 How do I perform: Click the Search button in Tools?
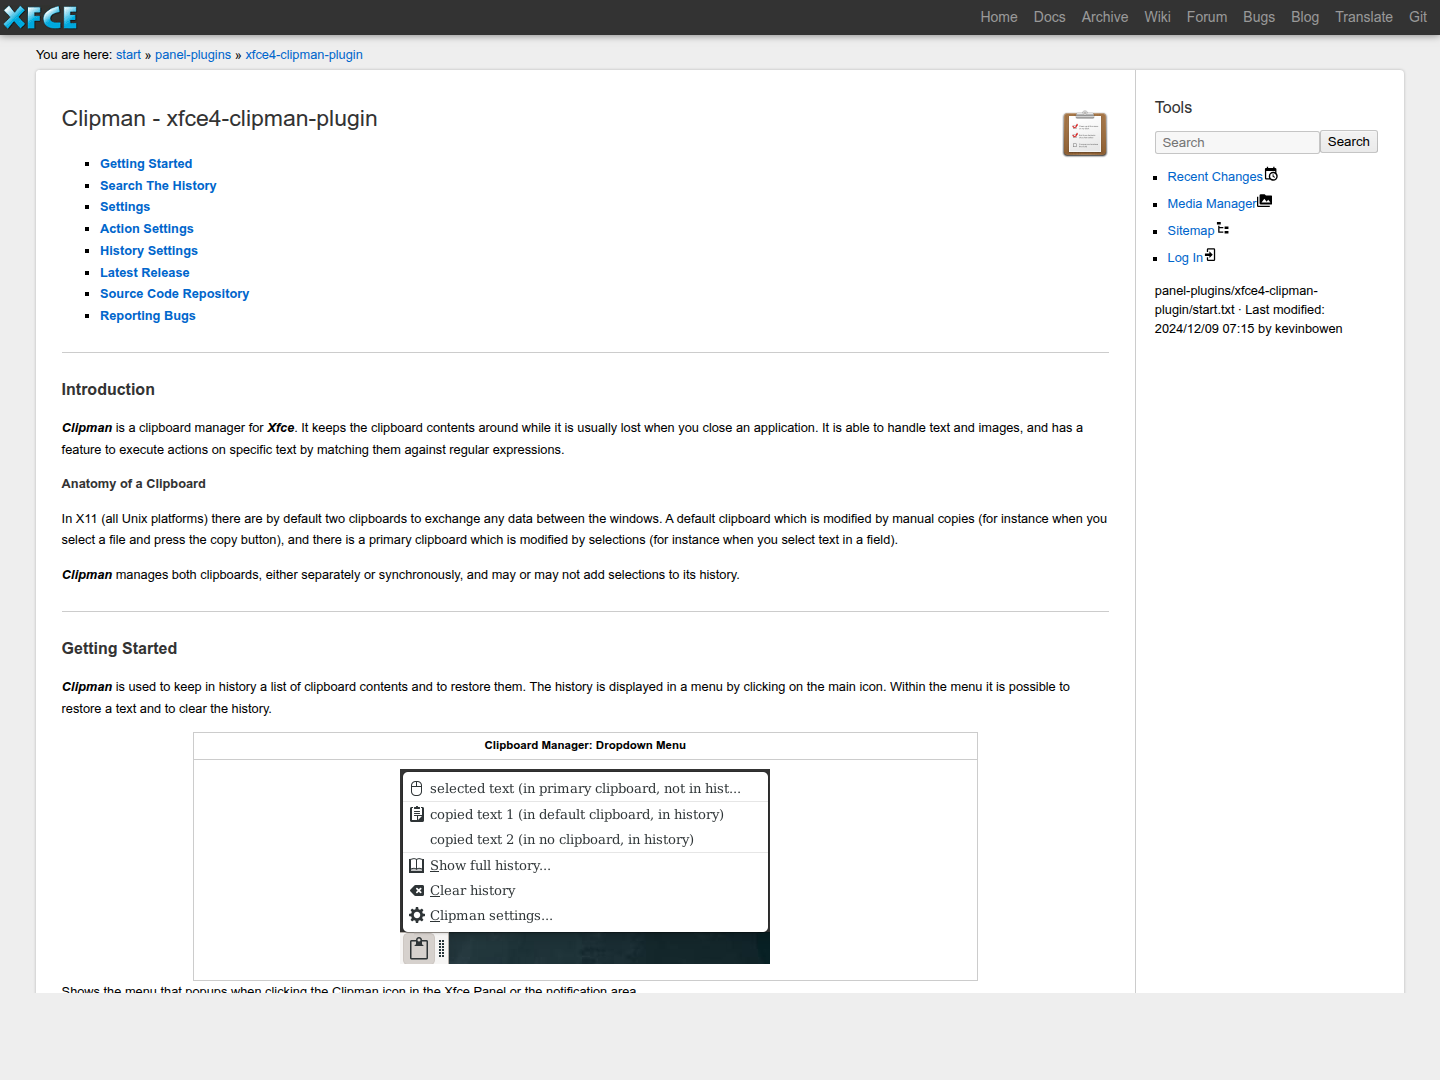1349,142
